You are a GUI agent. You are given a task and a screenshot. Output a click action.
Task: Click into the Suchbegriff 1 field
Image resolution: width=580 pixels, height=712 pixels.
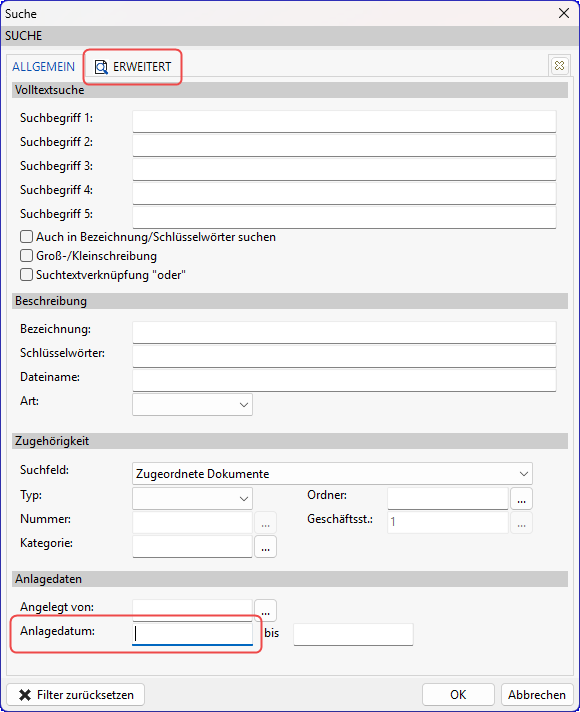(344, 121)
